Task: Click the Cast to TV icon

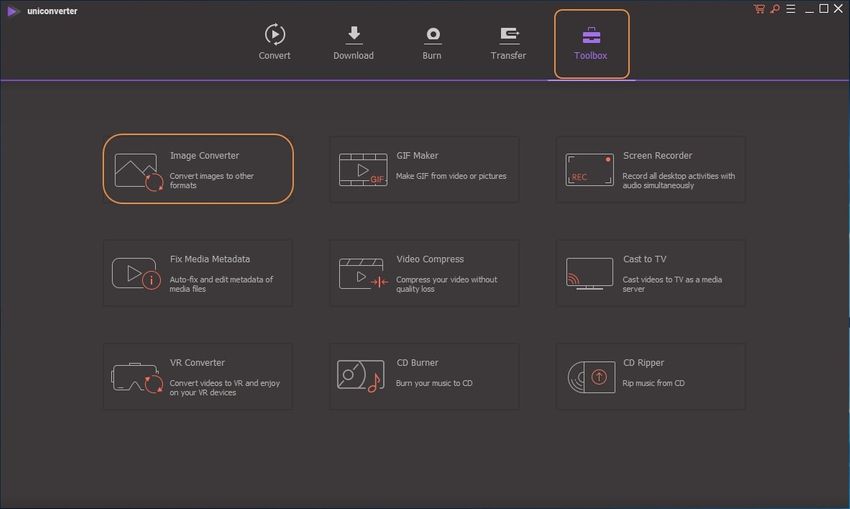Action: pos(589,273)
